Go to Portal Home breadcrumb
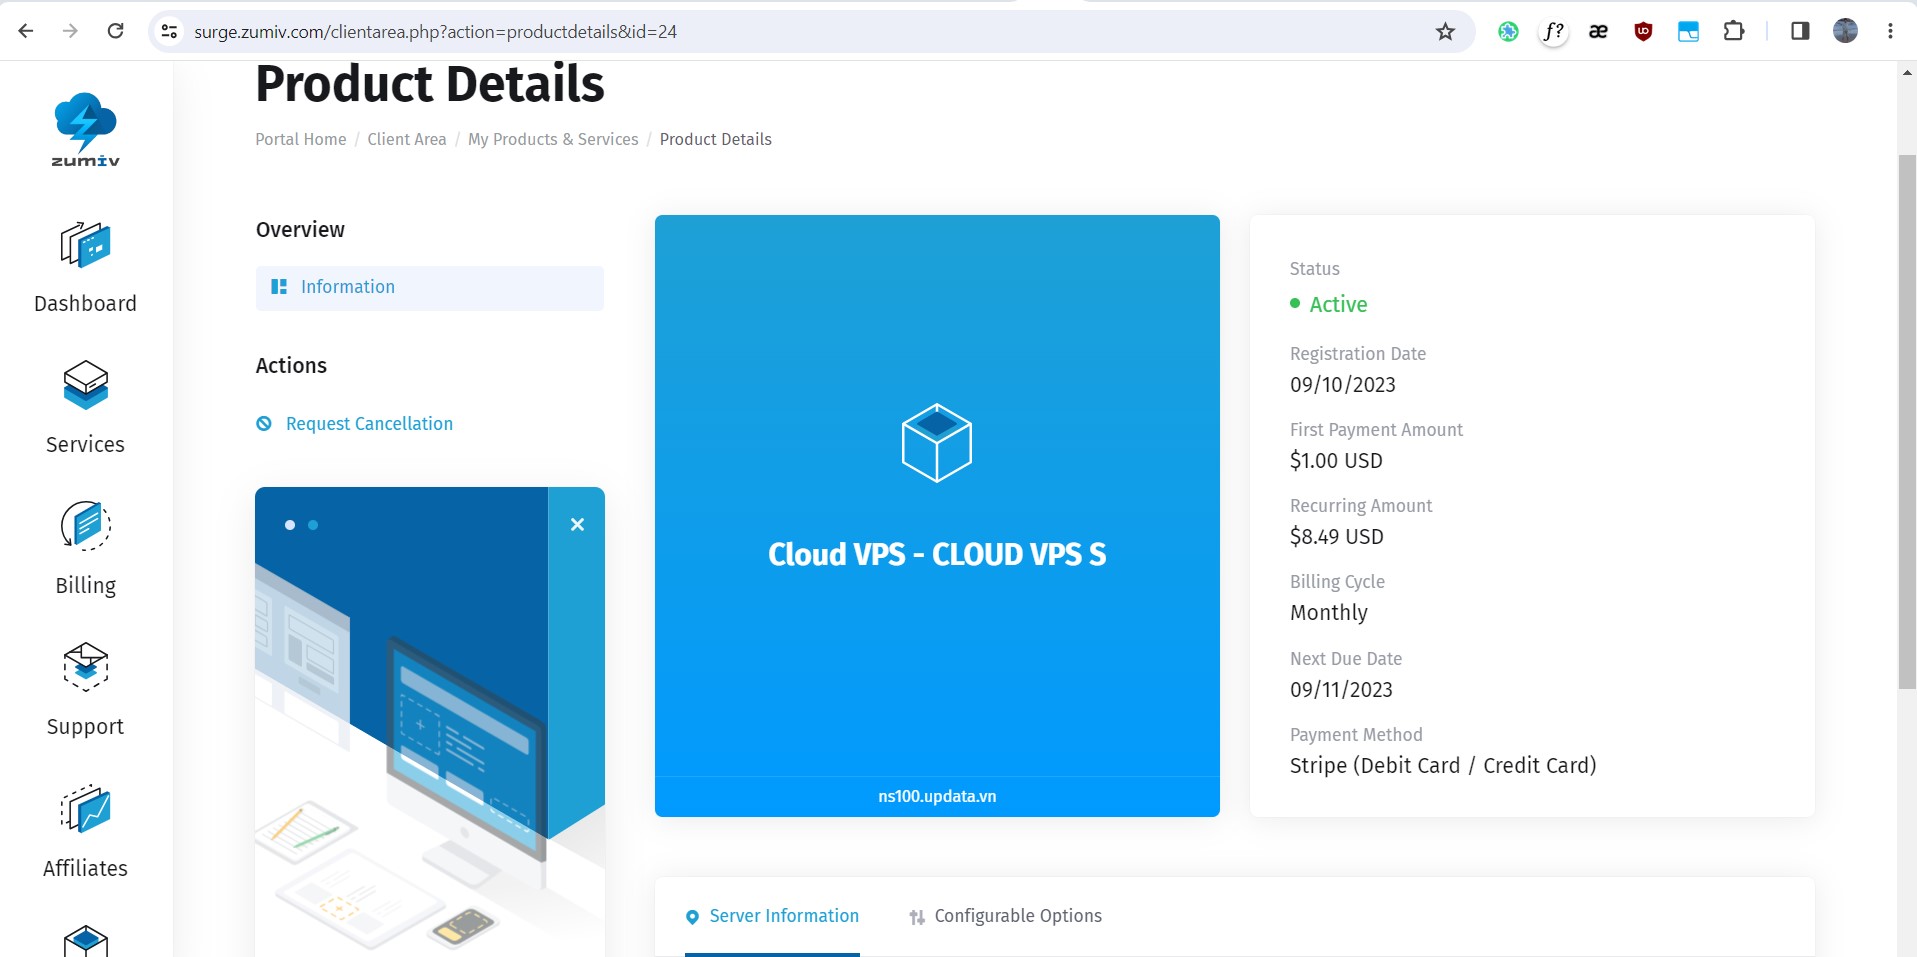Screen dimensions: 1917x957 [x=301, y=139]
